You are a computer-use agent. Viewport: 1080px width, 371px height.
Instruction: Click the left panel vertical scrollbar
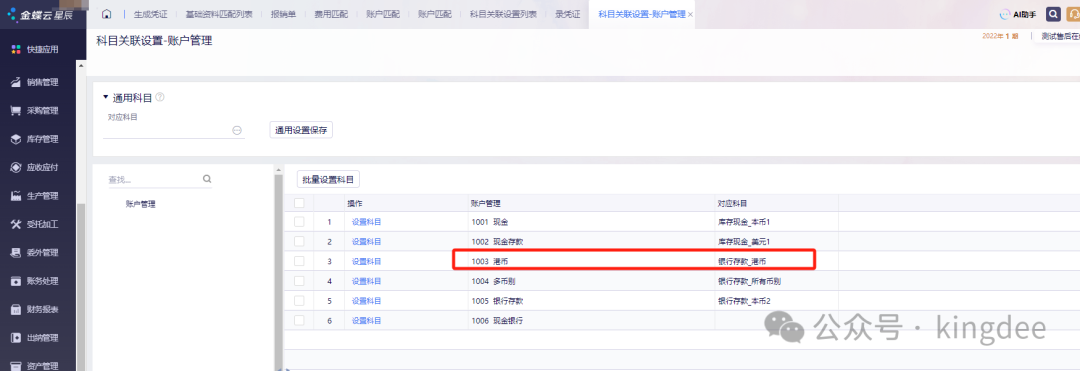[x=278, y=268]
